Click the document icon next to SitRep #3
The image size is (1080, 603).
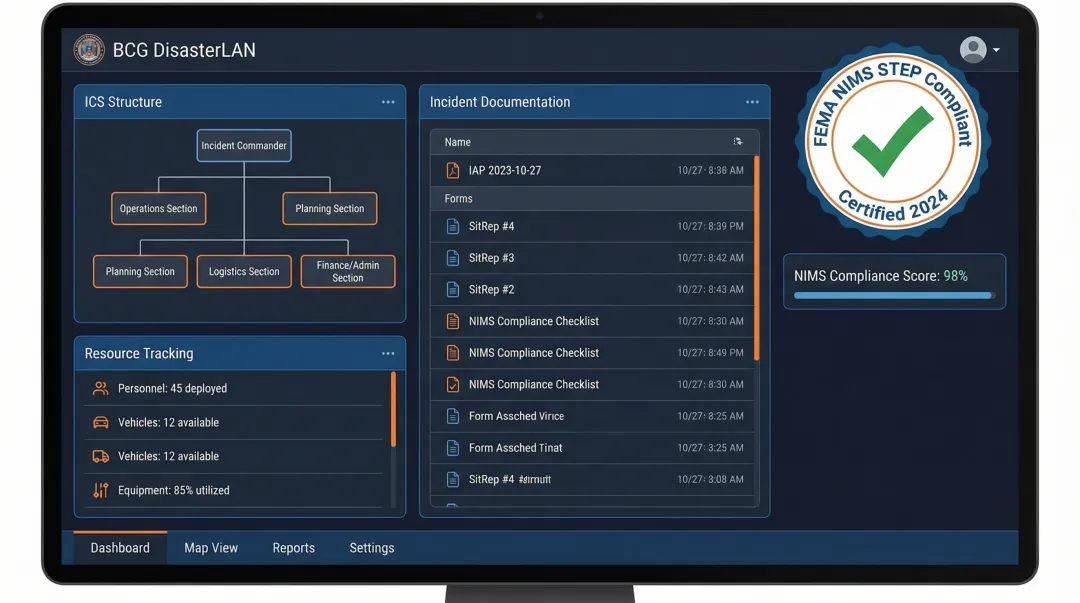click(452, 258)
